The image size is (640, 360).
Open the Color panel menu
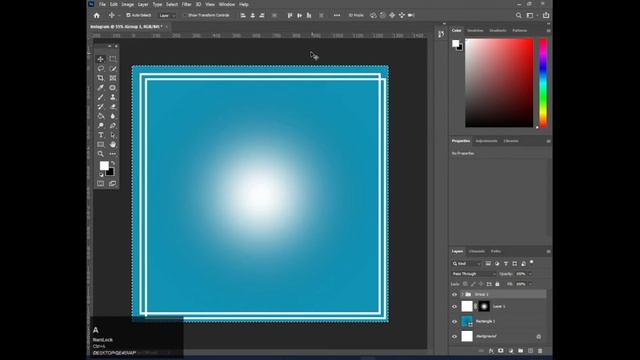(x=548, y=31)
